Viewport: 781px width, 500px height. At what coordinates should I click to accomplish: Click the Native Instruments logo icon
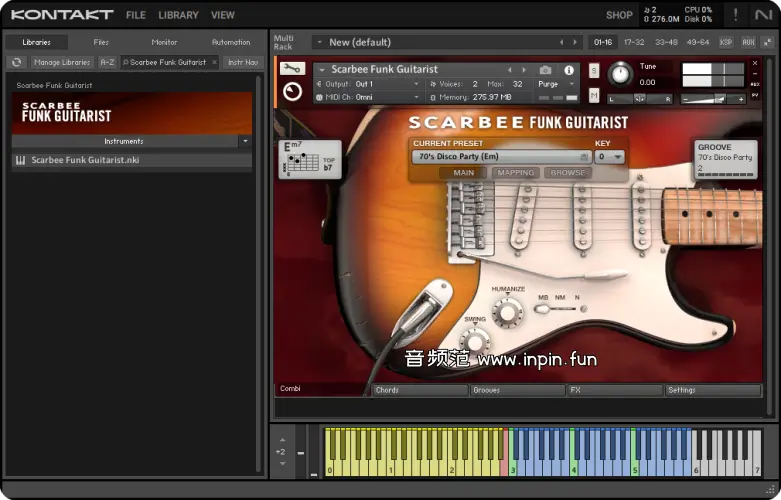click(x=762, y=15)
